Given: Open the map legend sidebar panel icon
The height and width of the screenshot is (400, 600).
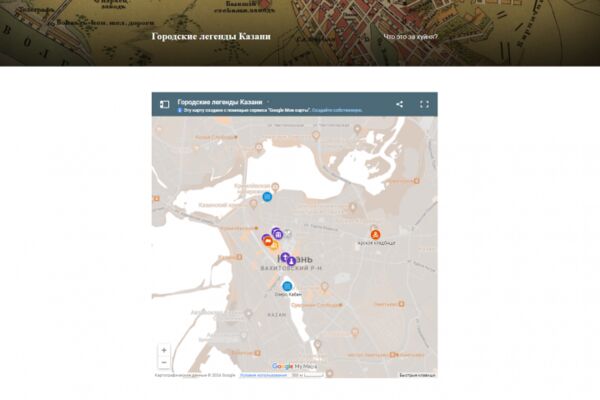Looking at the screenshot, I should click(165, 104).
